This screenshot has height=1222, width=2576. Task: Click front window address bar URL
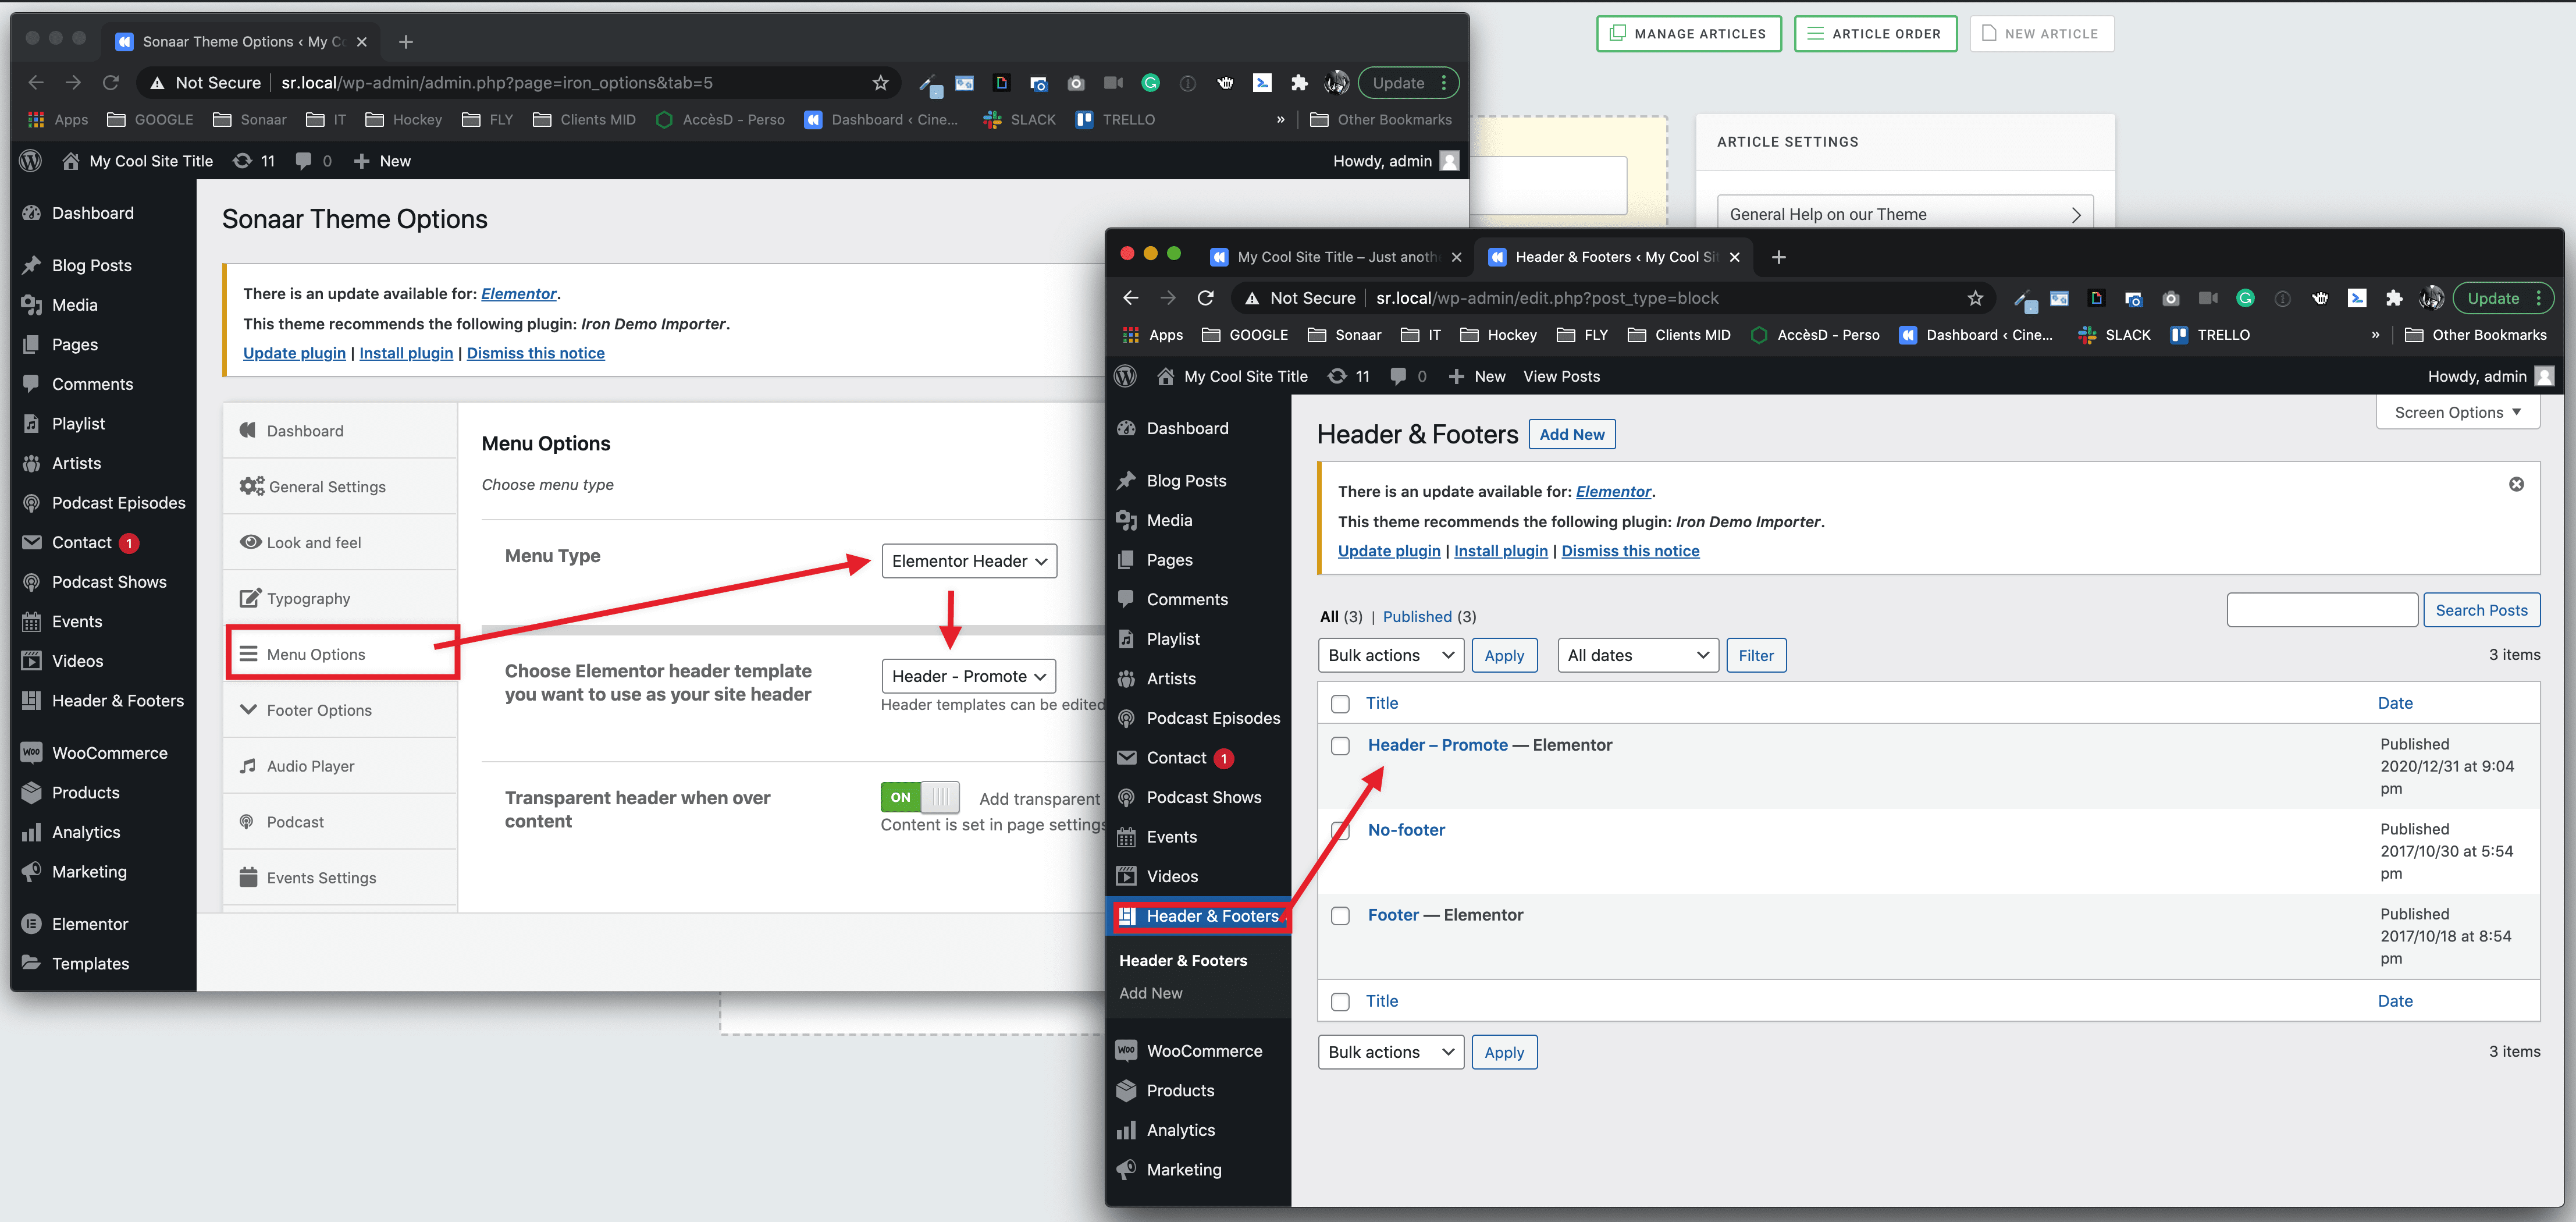[x=1547, y=298]
